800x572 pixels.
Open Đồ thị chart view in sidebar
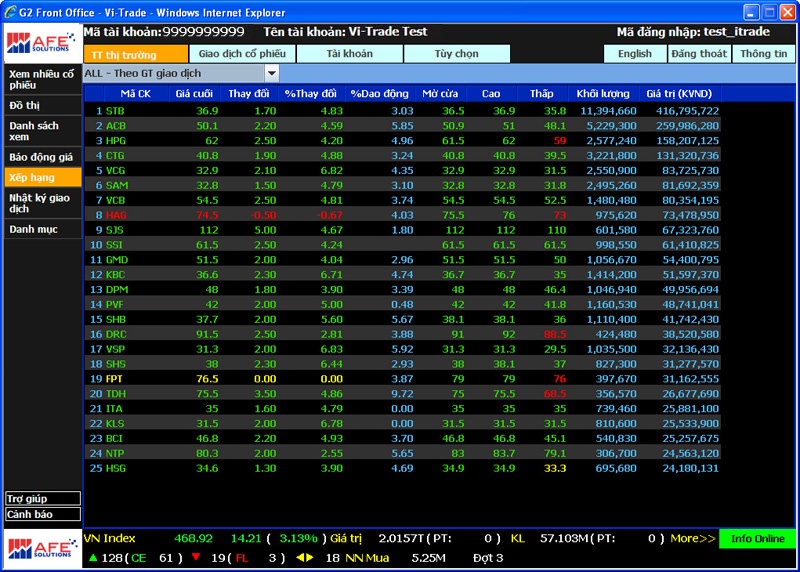pos(42,105)
